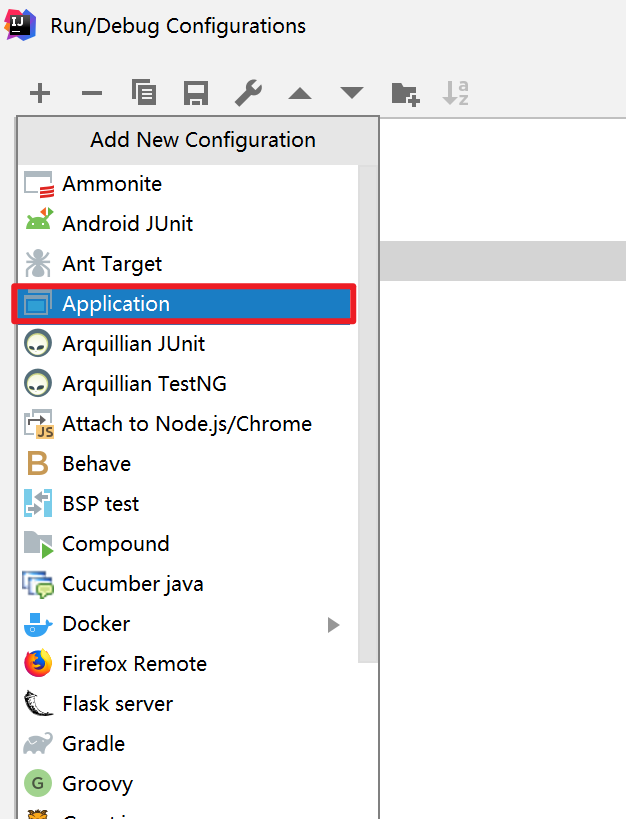This screenshot has width=626, height=819.
Task: Click the configuration list scrollbar
Action: (x=368, y=420)
